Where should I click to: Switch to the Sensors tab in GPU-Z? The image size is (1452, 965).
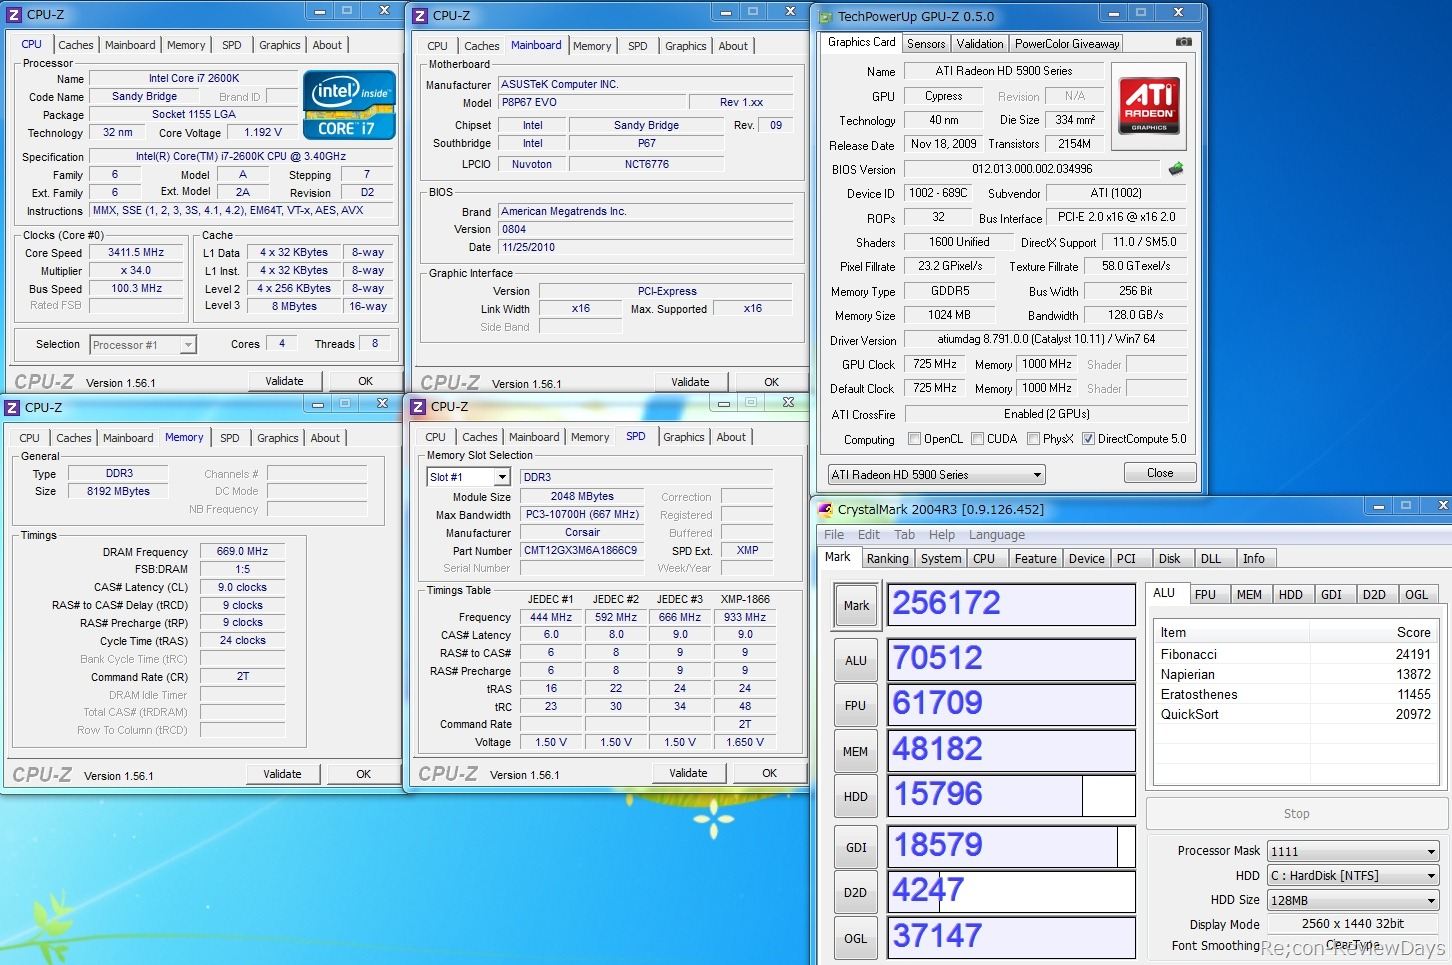(925, 44)
